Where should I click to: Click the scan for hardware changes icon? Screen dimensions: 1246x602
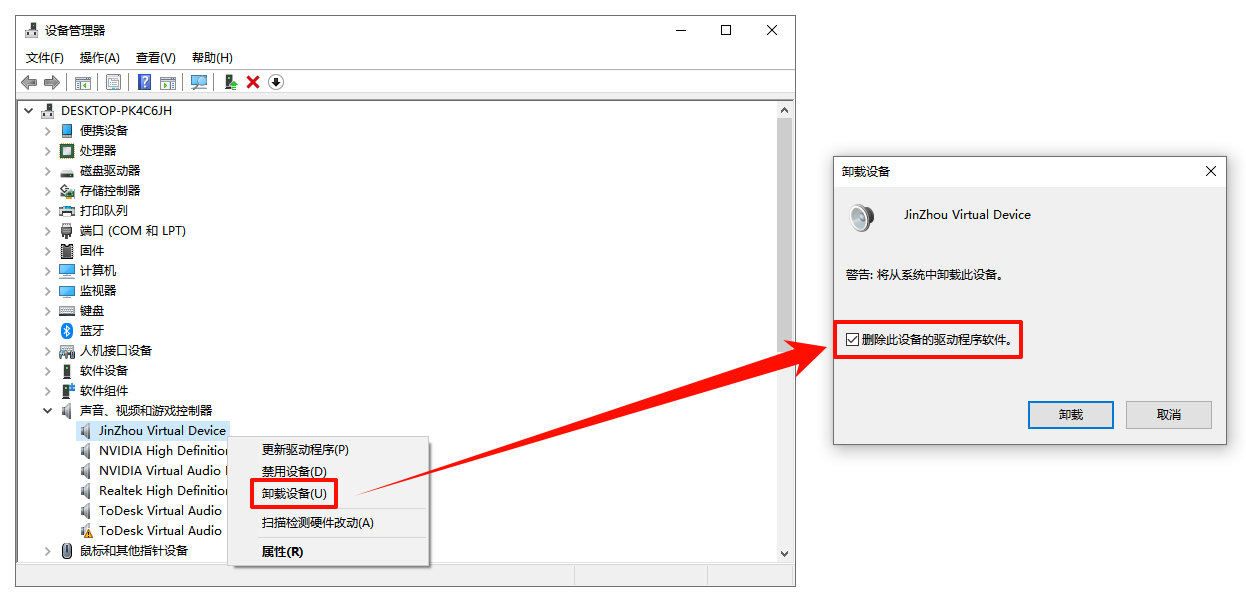199,82
